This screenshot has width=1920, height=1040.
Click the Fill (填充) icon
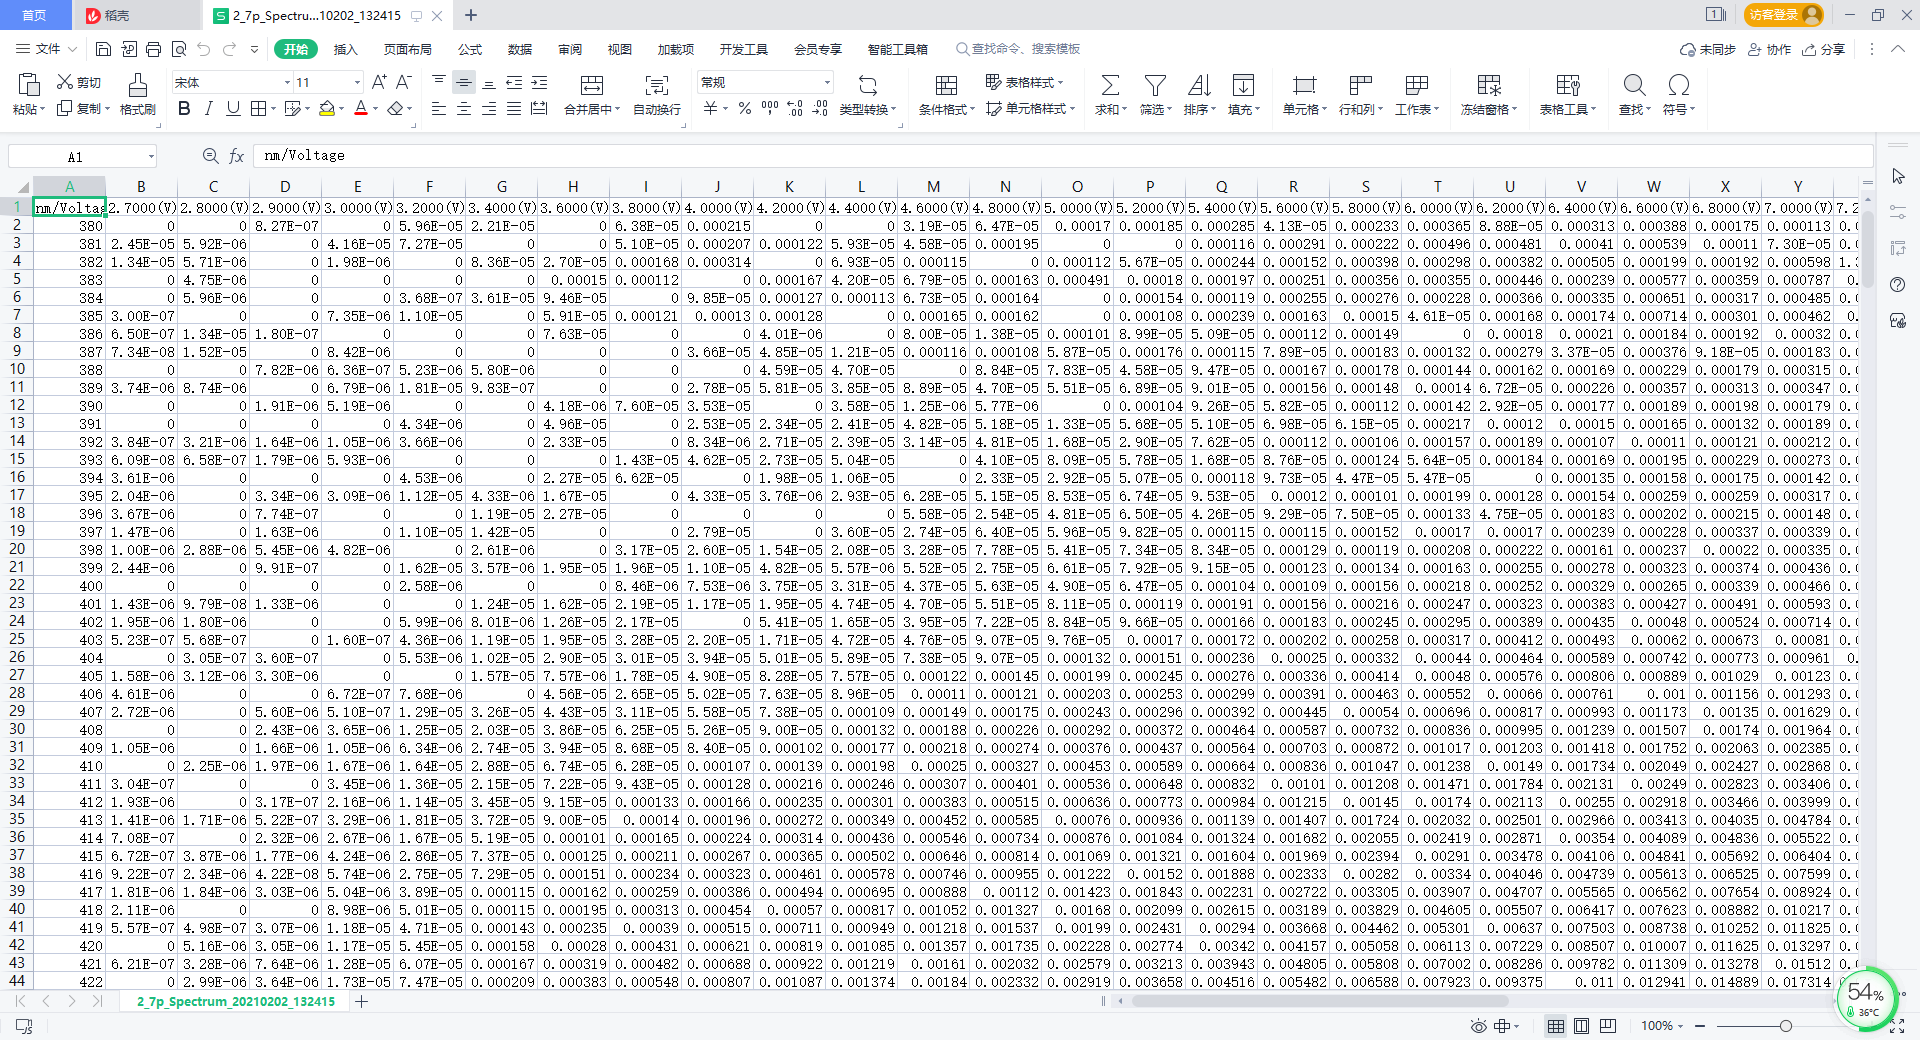click(x=1243, y=85)
